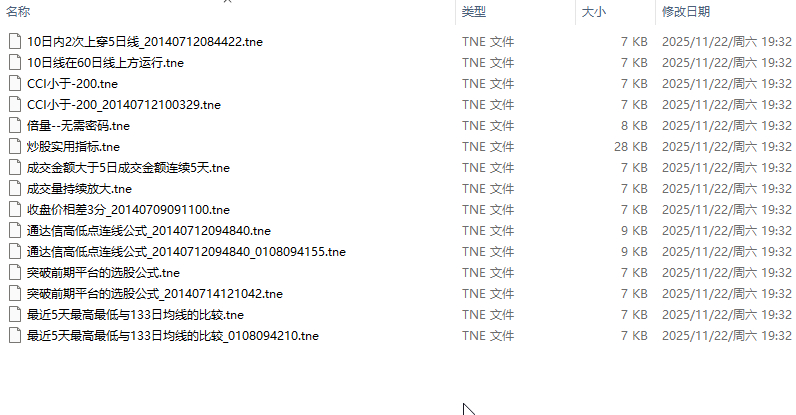This screenshot has width=796, height=415.
Task: Sort list by 修改日期 column
Action: [685, 12]
